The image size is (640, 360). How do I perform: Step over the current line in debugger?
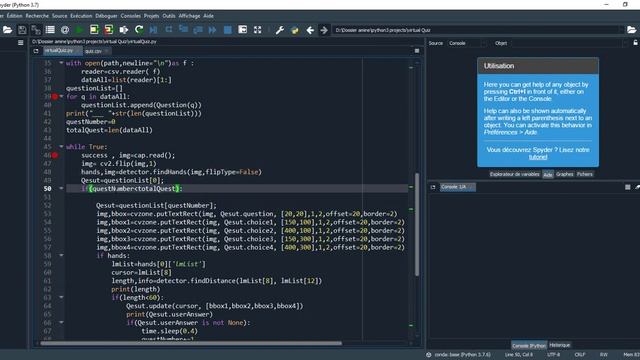(x=169, y=30)
